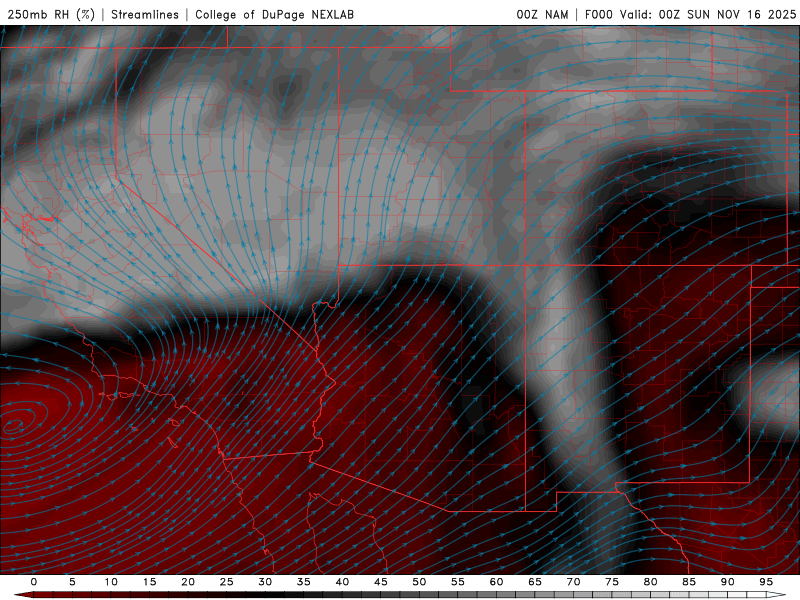This screenshot has width=800, height=600.
Task: Click 'College of DuPage NEXLAB' text
Action: click(274, 15)
